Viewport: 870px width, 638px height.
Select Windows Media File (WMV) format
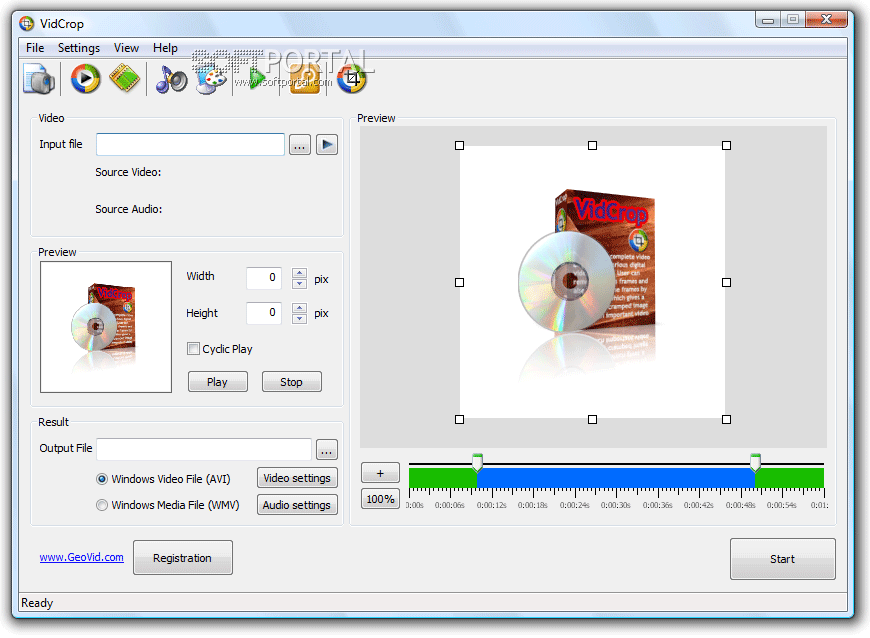(x=102, y=505)
